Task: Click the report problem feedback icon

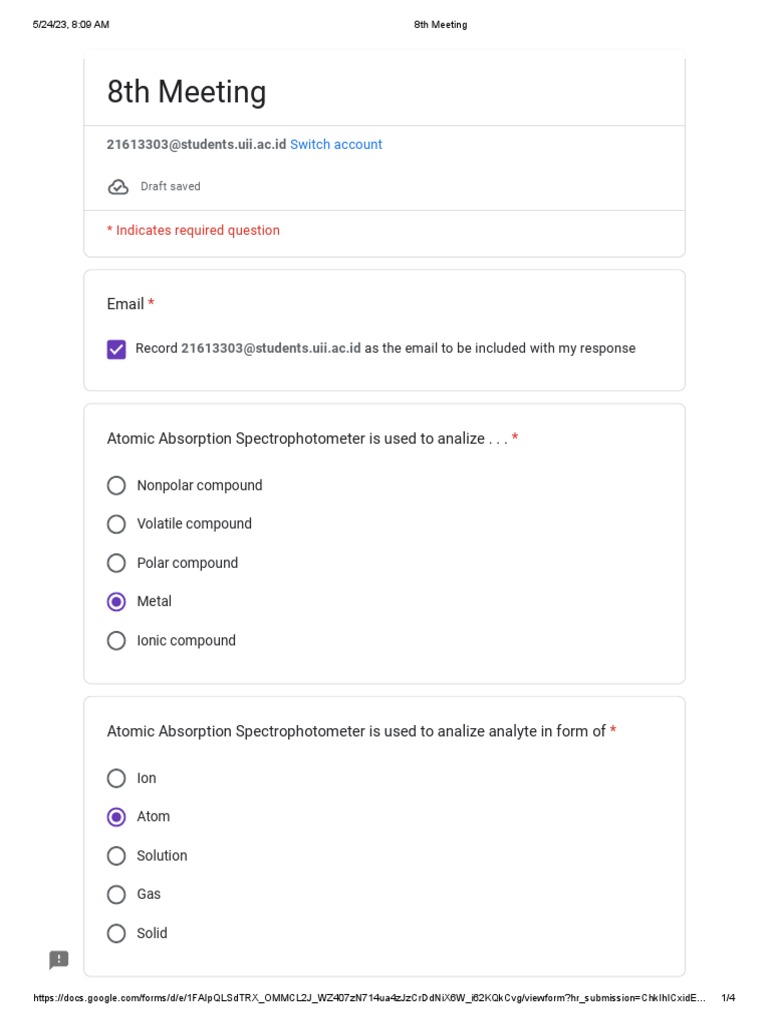Action: click(59, 960)
